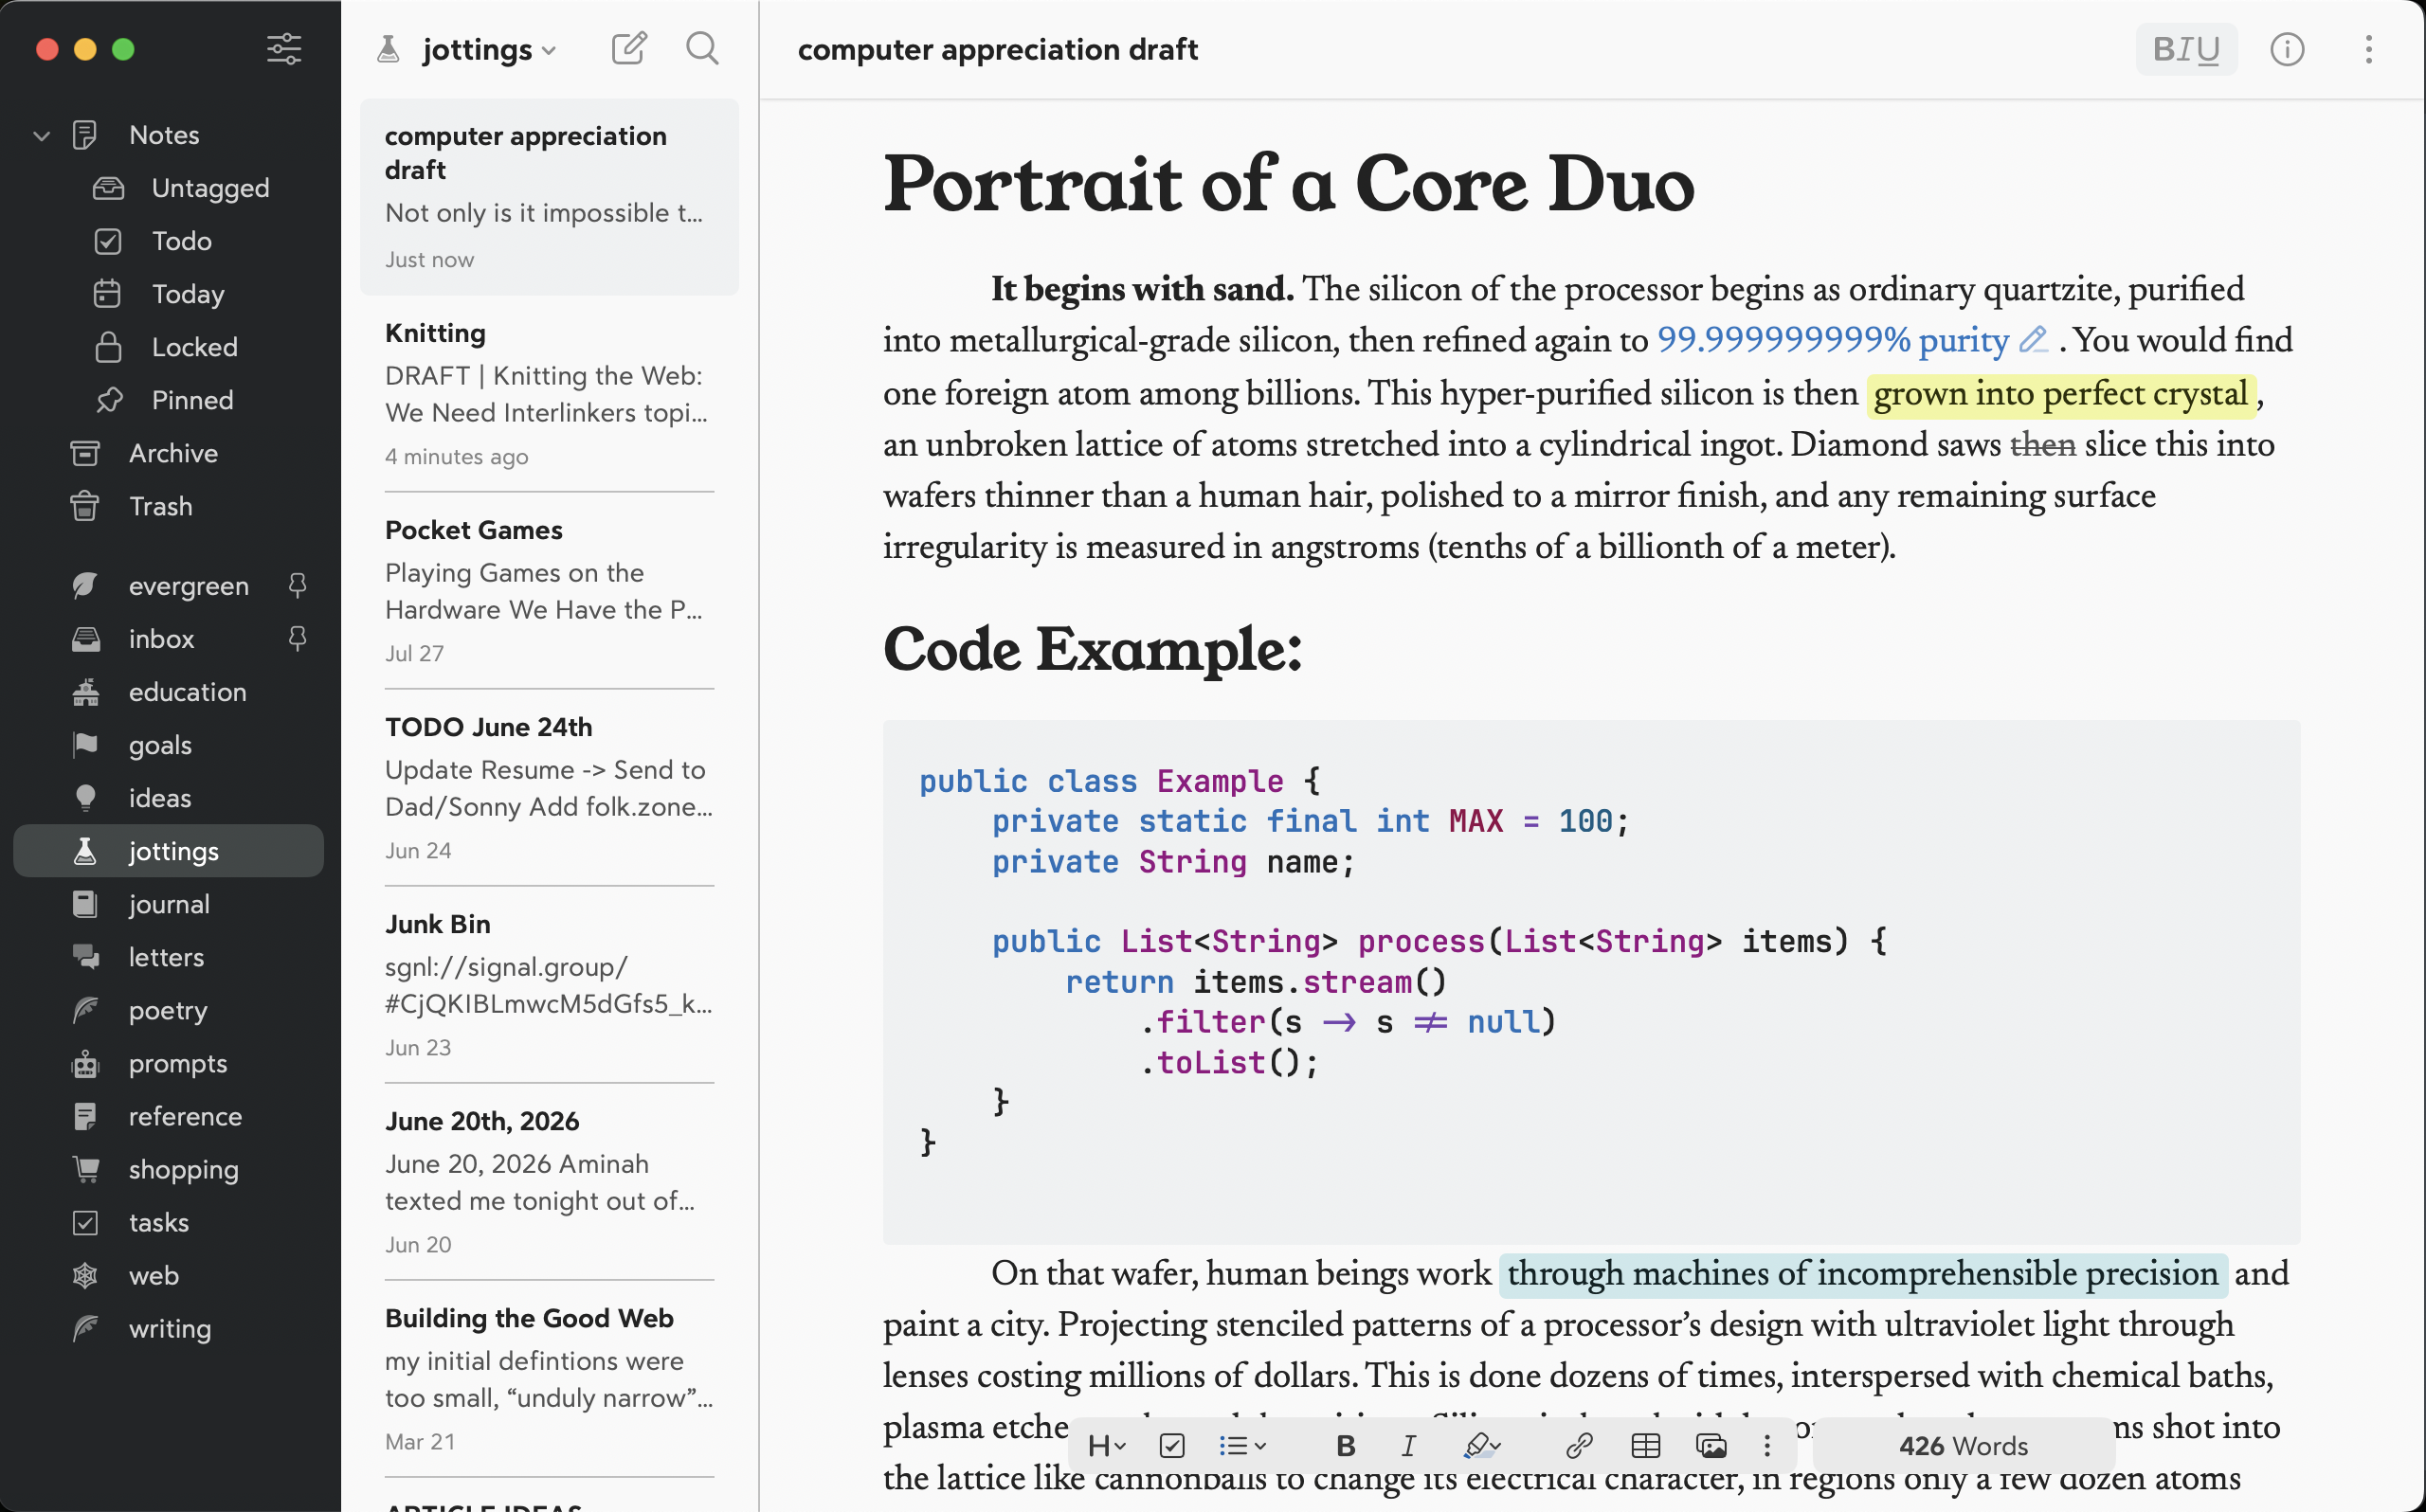Click the yellow highlighted 'grown into perfect crystal'
The image size is (2426, 1512).
[2060, 393]
